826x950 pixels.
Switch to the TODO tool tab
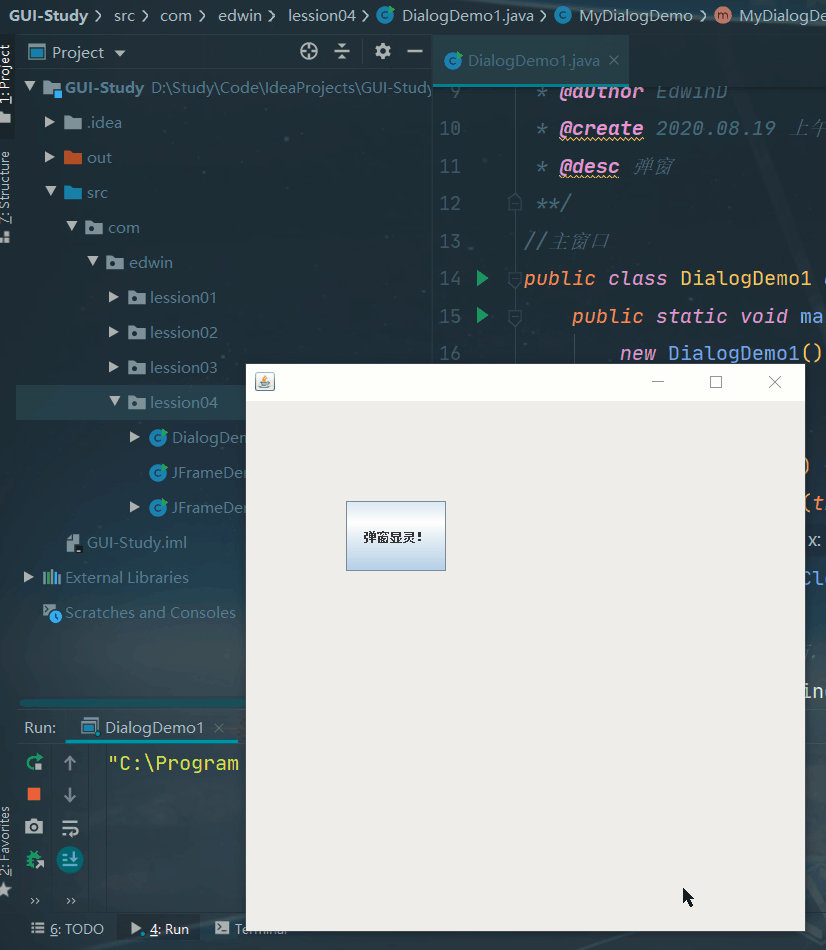pyautogui.click(x=67, y=929)
